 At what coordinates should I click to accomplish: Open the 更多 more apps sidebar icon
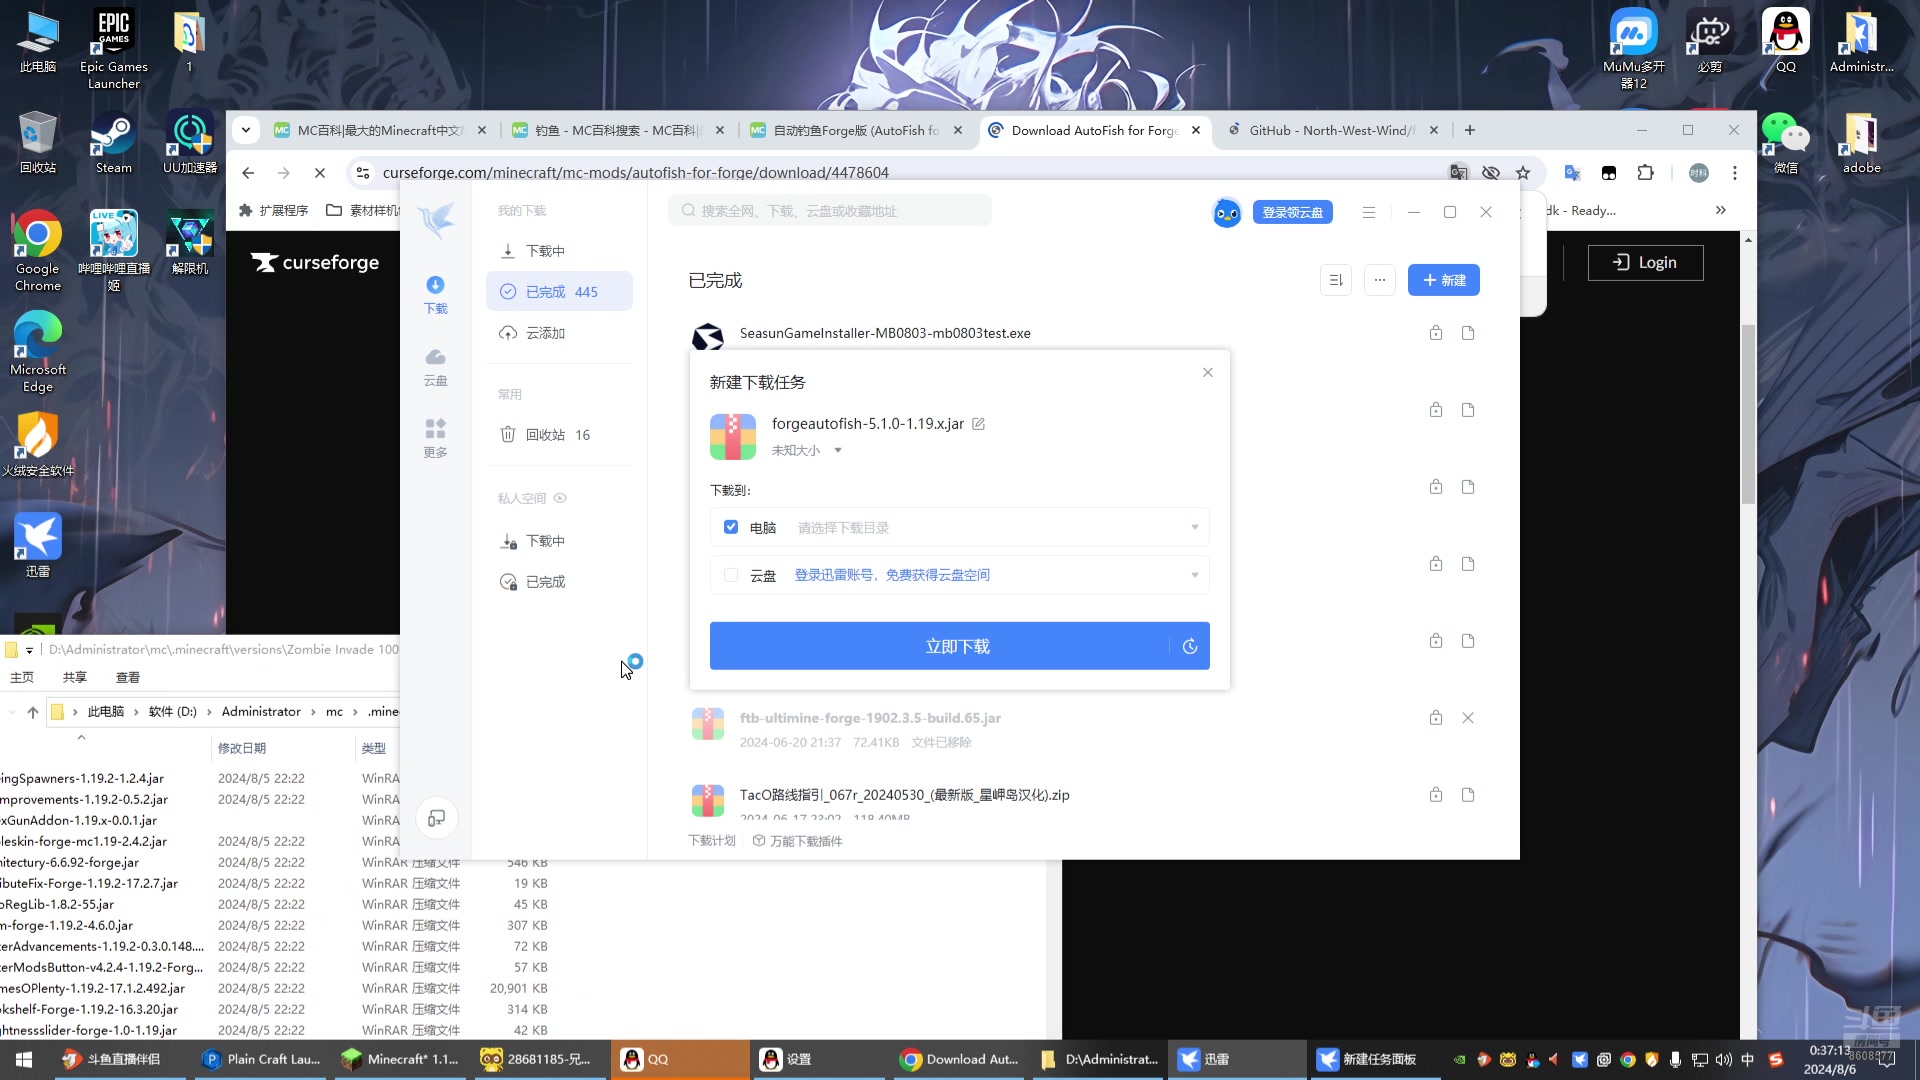(x=435, y=439)
